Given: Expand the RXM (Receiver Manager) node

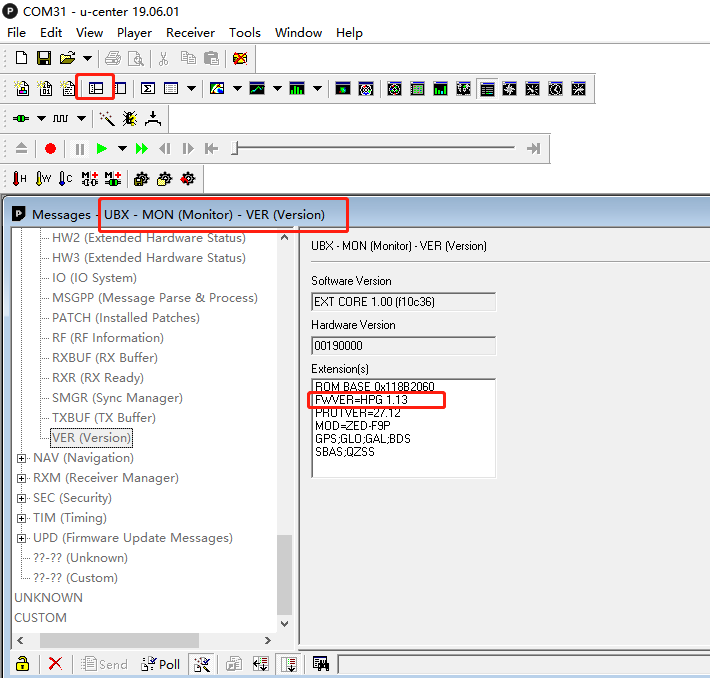Looking at the screenshot, I should (21, 478).
